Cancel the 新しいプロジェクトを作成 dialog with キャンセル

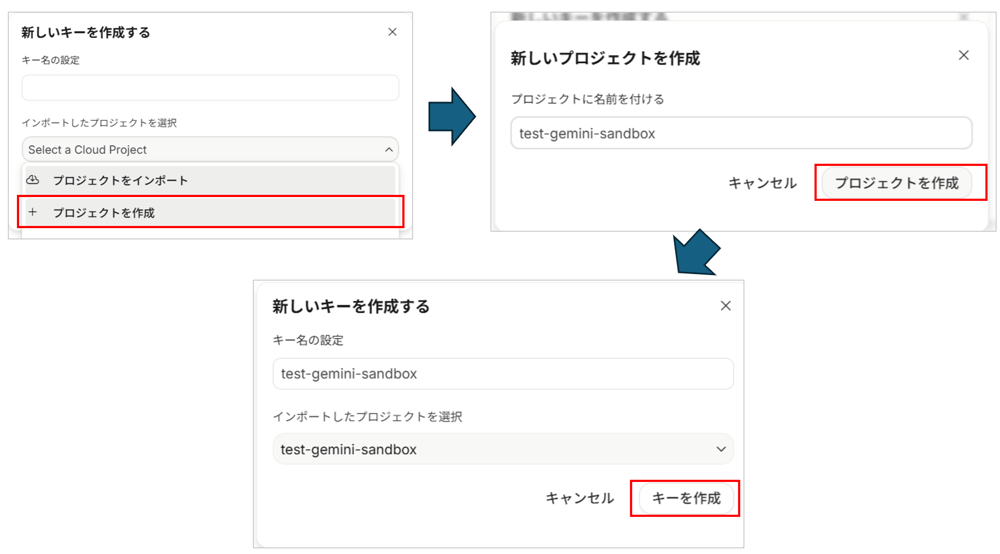(762, 183)
